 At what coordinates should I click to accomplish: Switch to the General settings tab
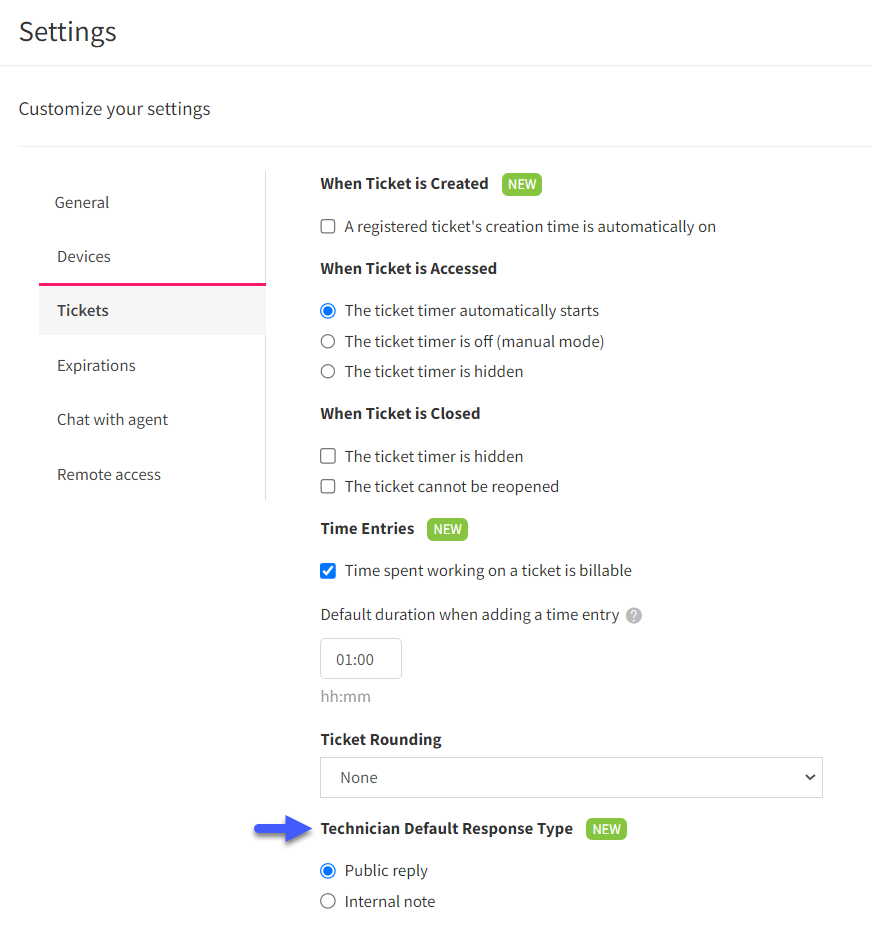tap(81, 202)
